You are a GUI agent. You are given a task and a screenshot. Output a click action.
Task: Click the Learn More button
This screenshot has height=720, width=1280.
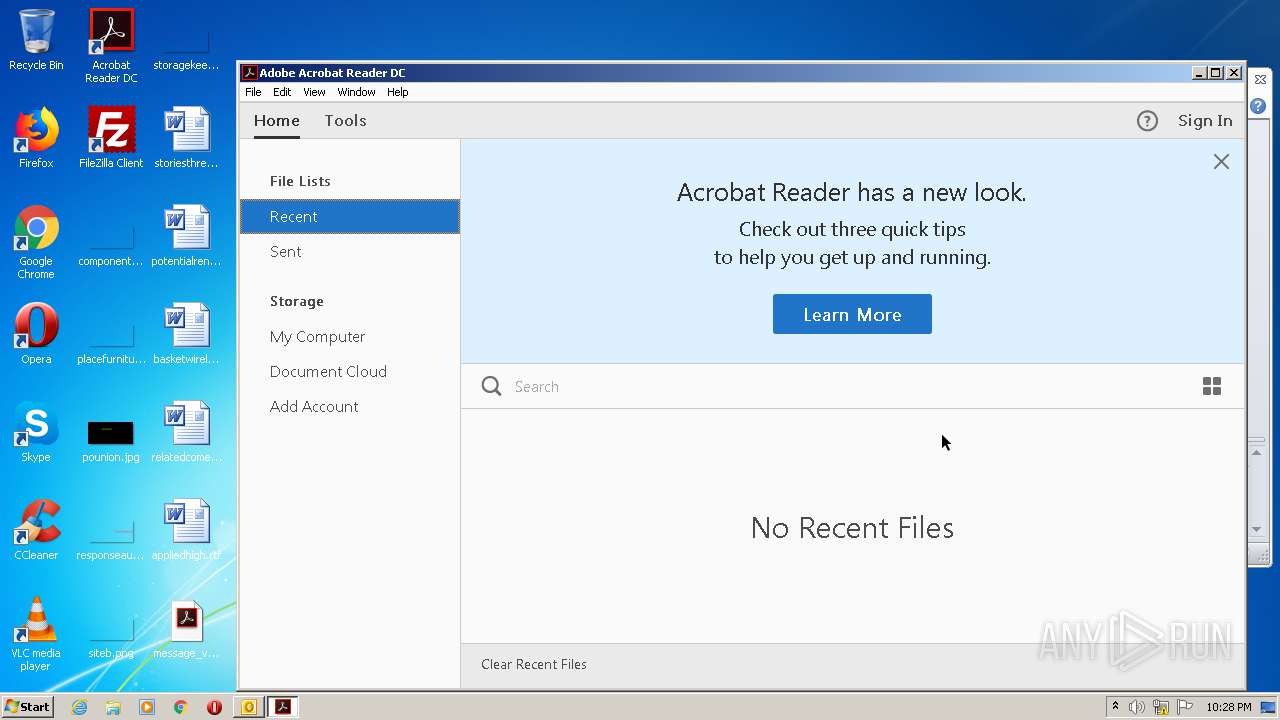coord(852,314)
